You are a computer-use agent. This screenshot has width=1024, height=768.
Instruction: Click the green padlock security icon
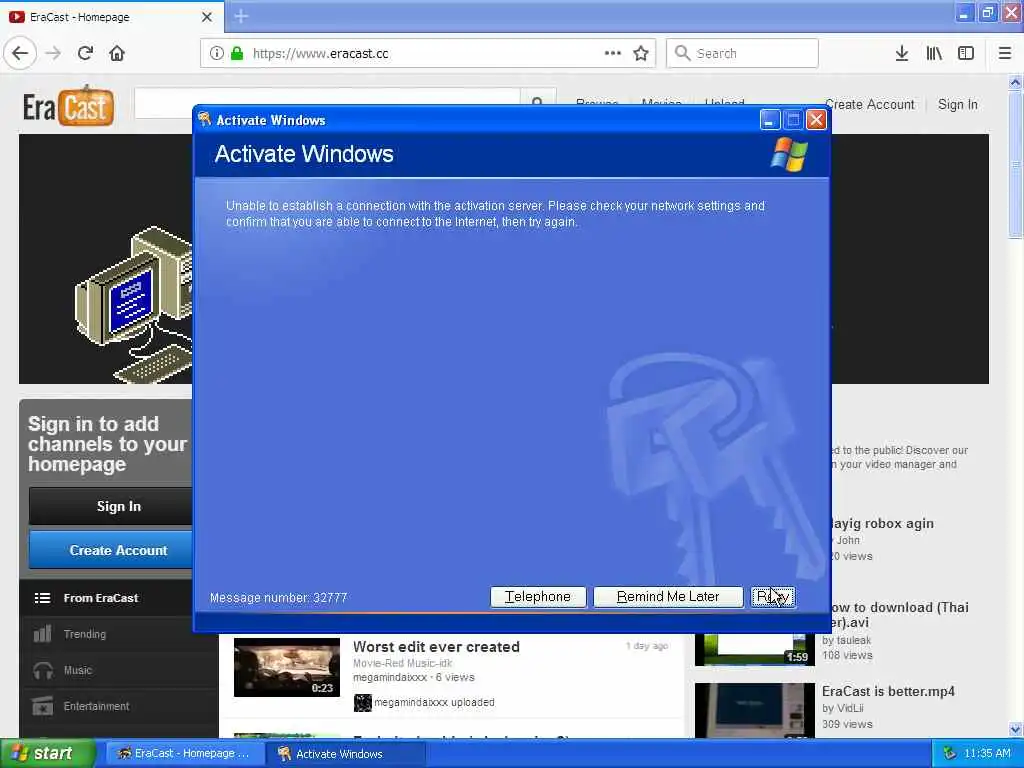(x=237, y=54)
